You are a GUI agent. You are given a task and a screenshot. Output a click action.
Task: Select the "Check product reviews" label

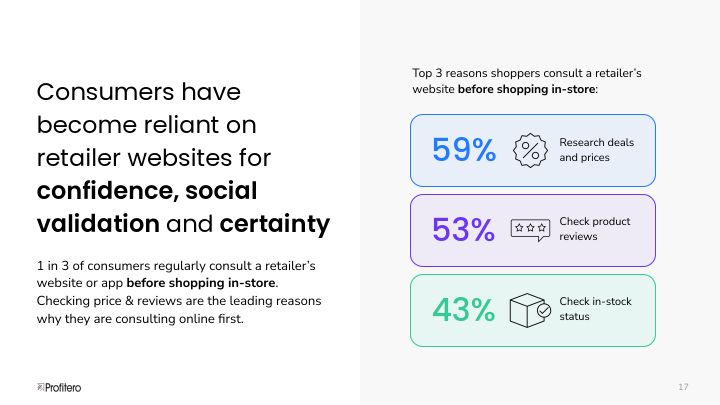(595, 229)
